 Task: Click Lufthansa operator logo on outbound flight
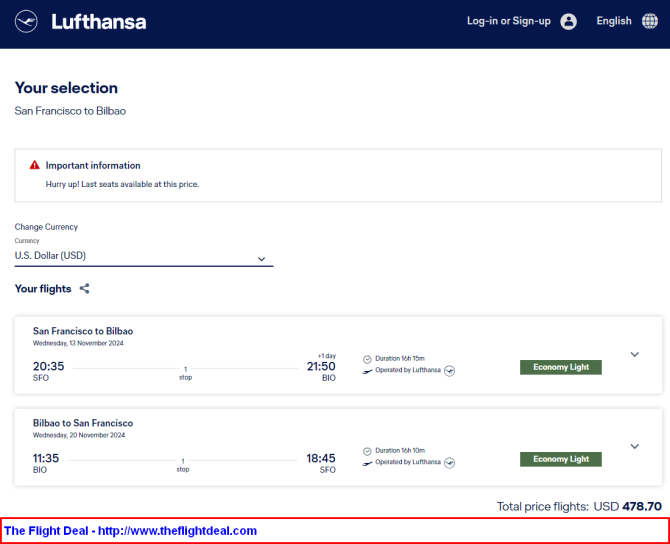tap(449, 371)
